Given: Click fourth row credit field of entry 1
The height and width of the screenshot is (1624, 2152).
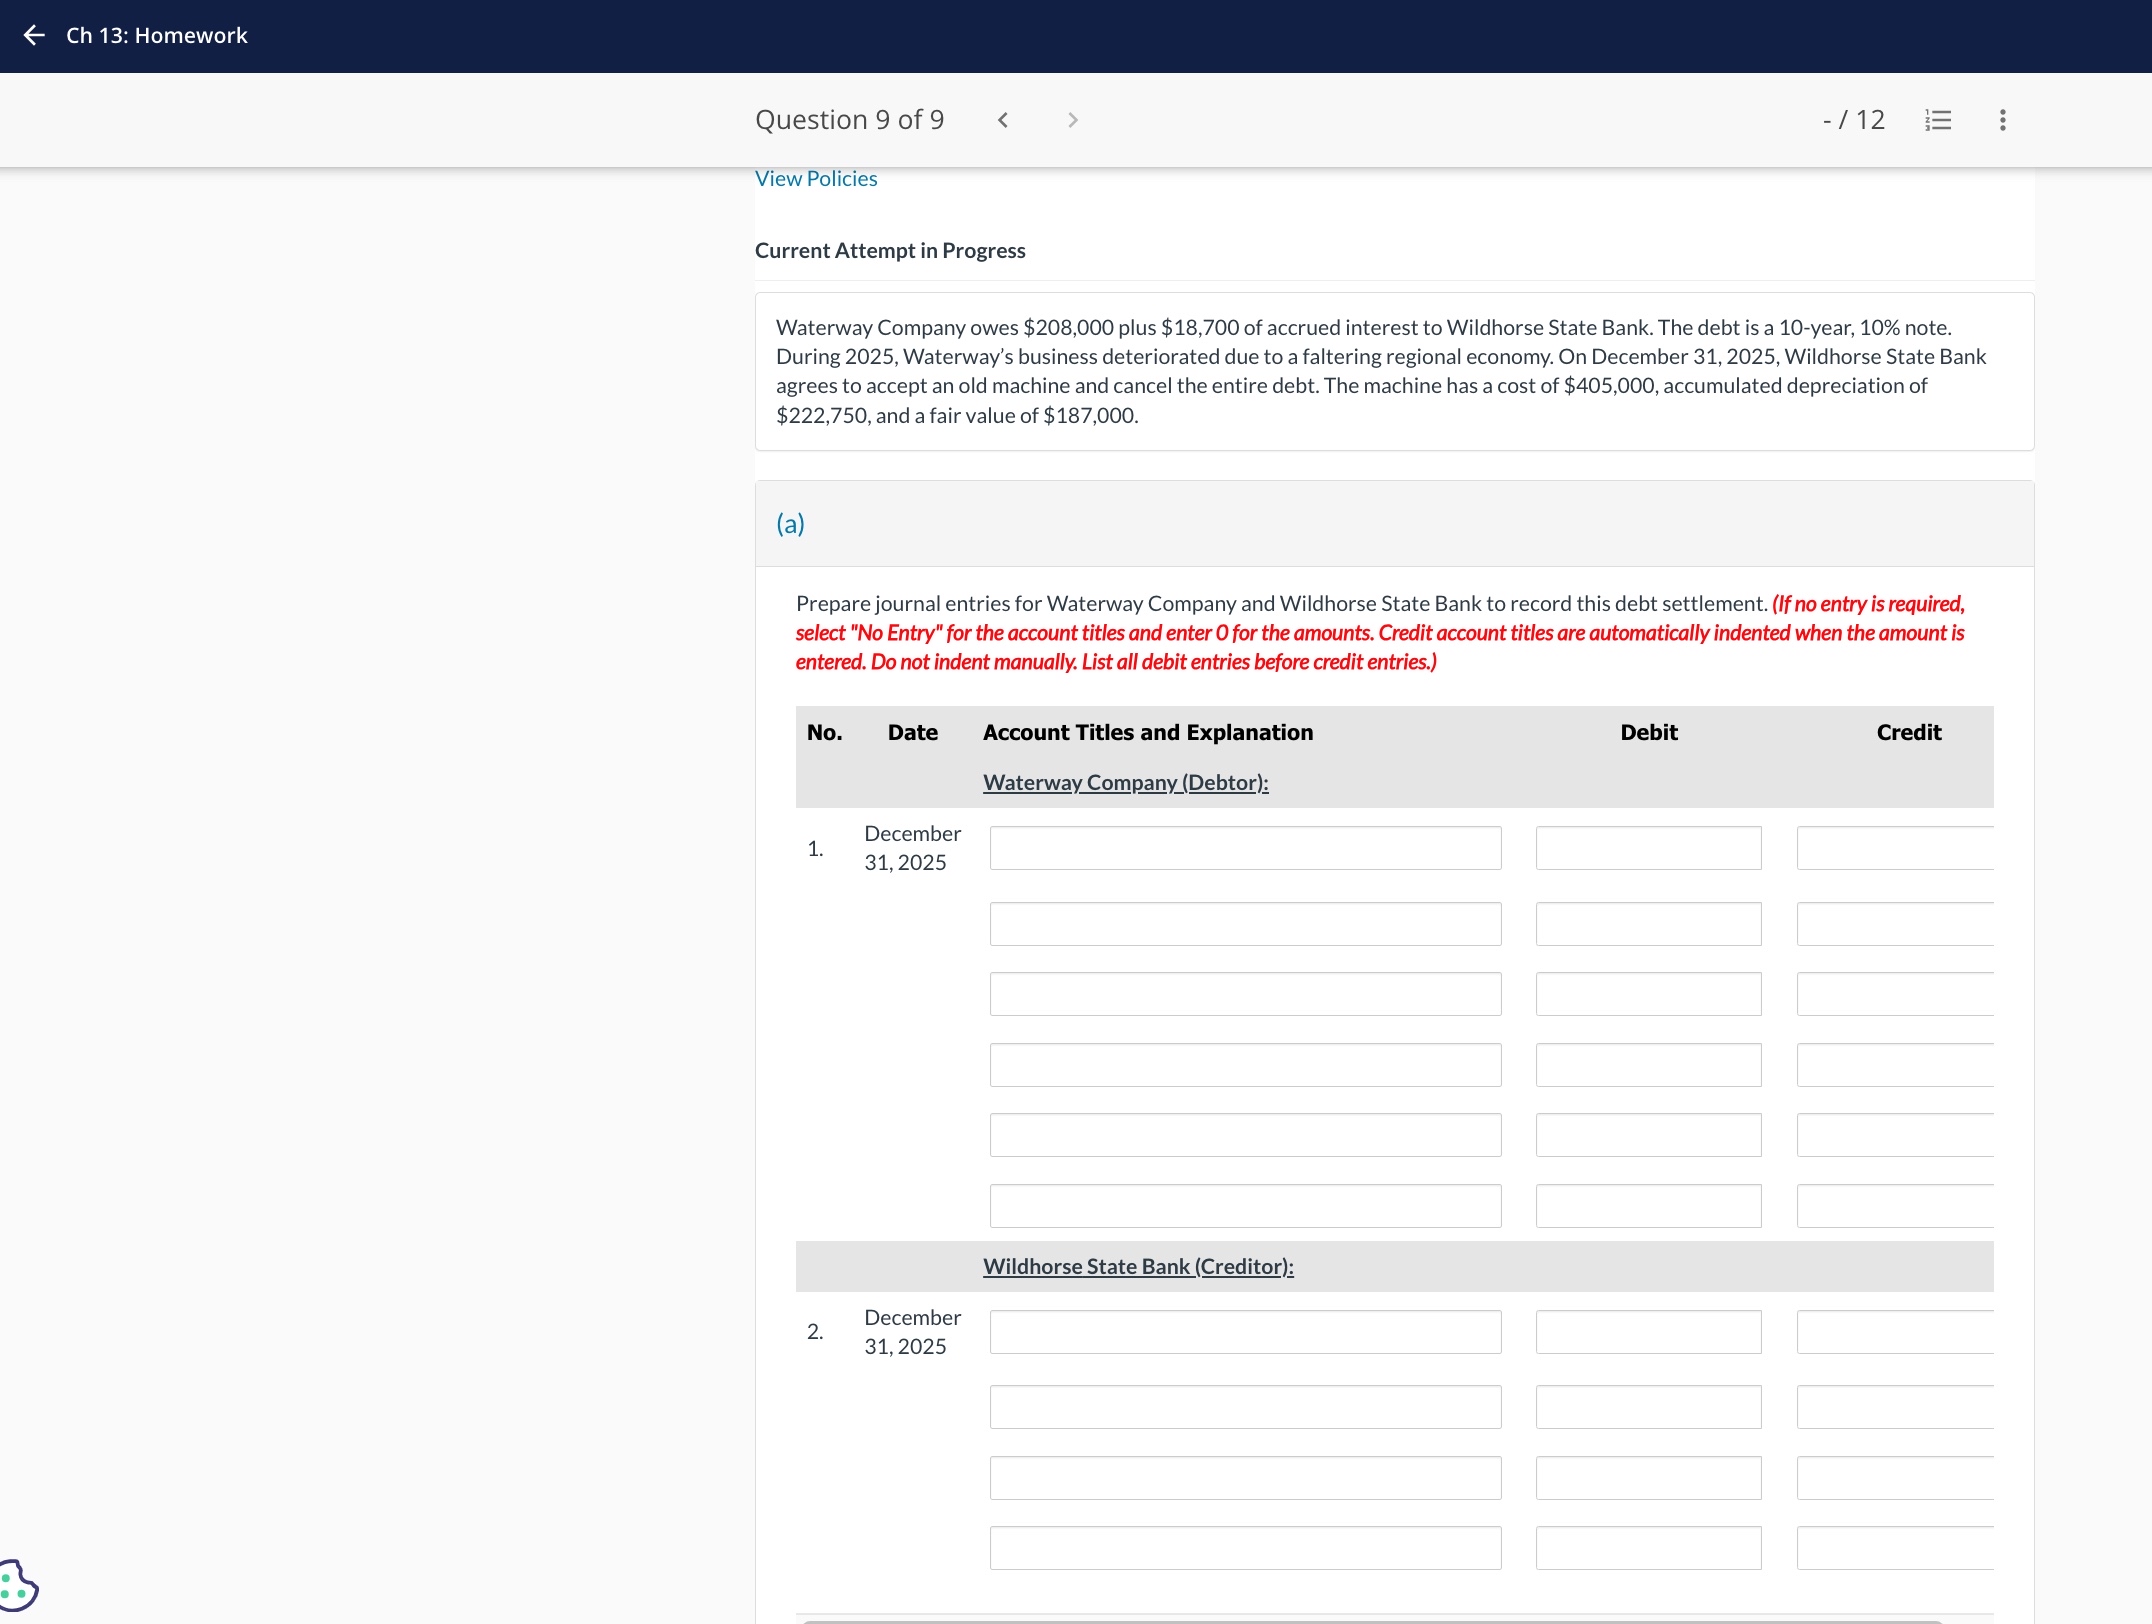Looking at the screenshot, I should [1893, 1065].
